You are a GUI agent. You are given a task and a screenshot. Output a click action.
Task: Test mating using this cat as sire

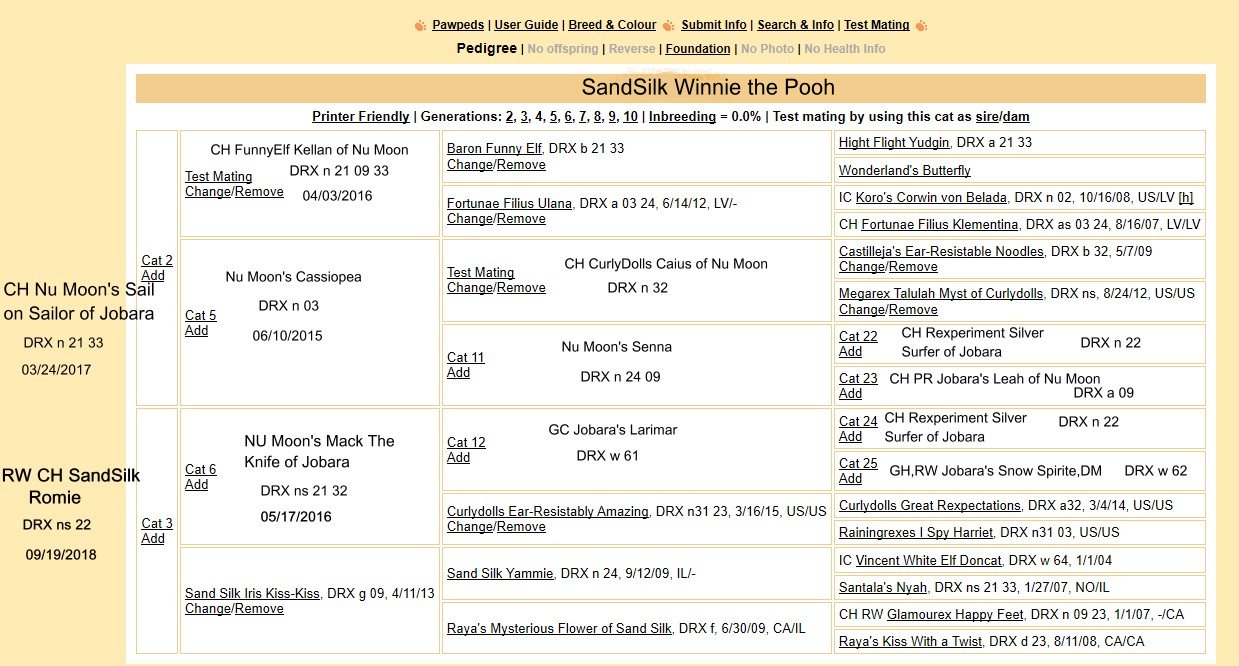pyautogui.click(x=987, y=116)
